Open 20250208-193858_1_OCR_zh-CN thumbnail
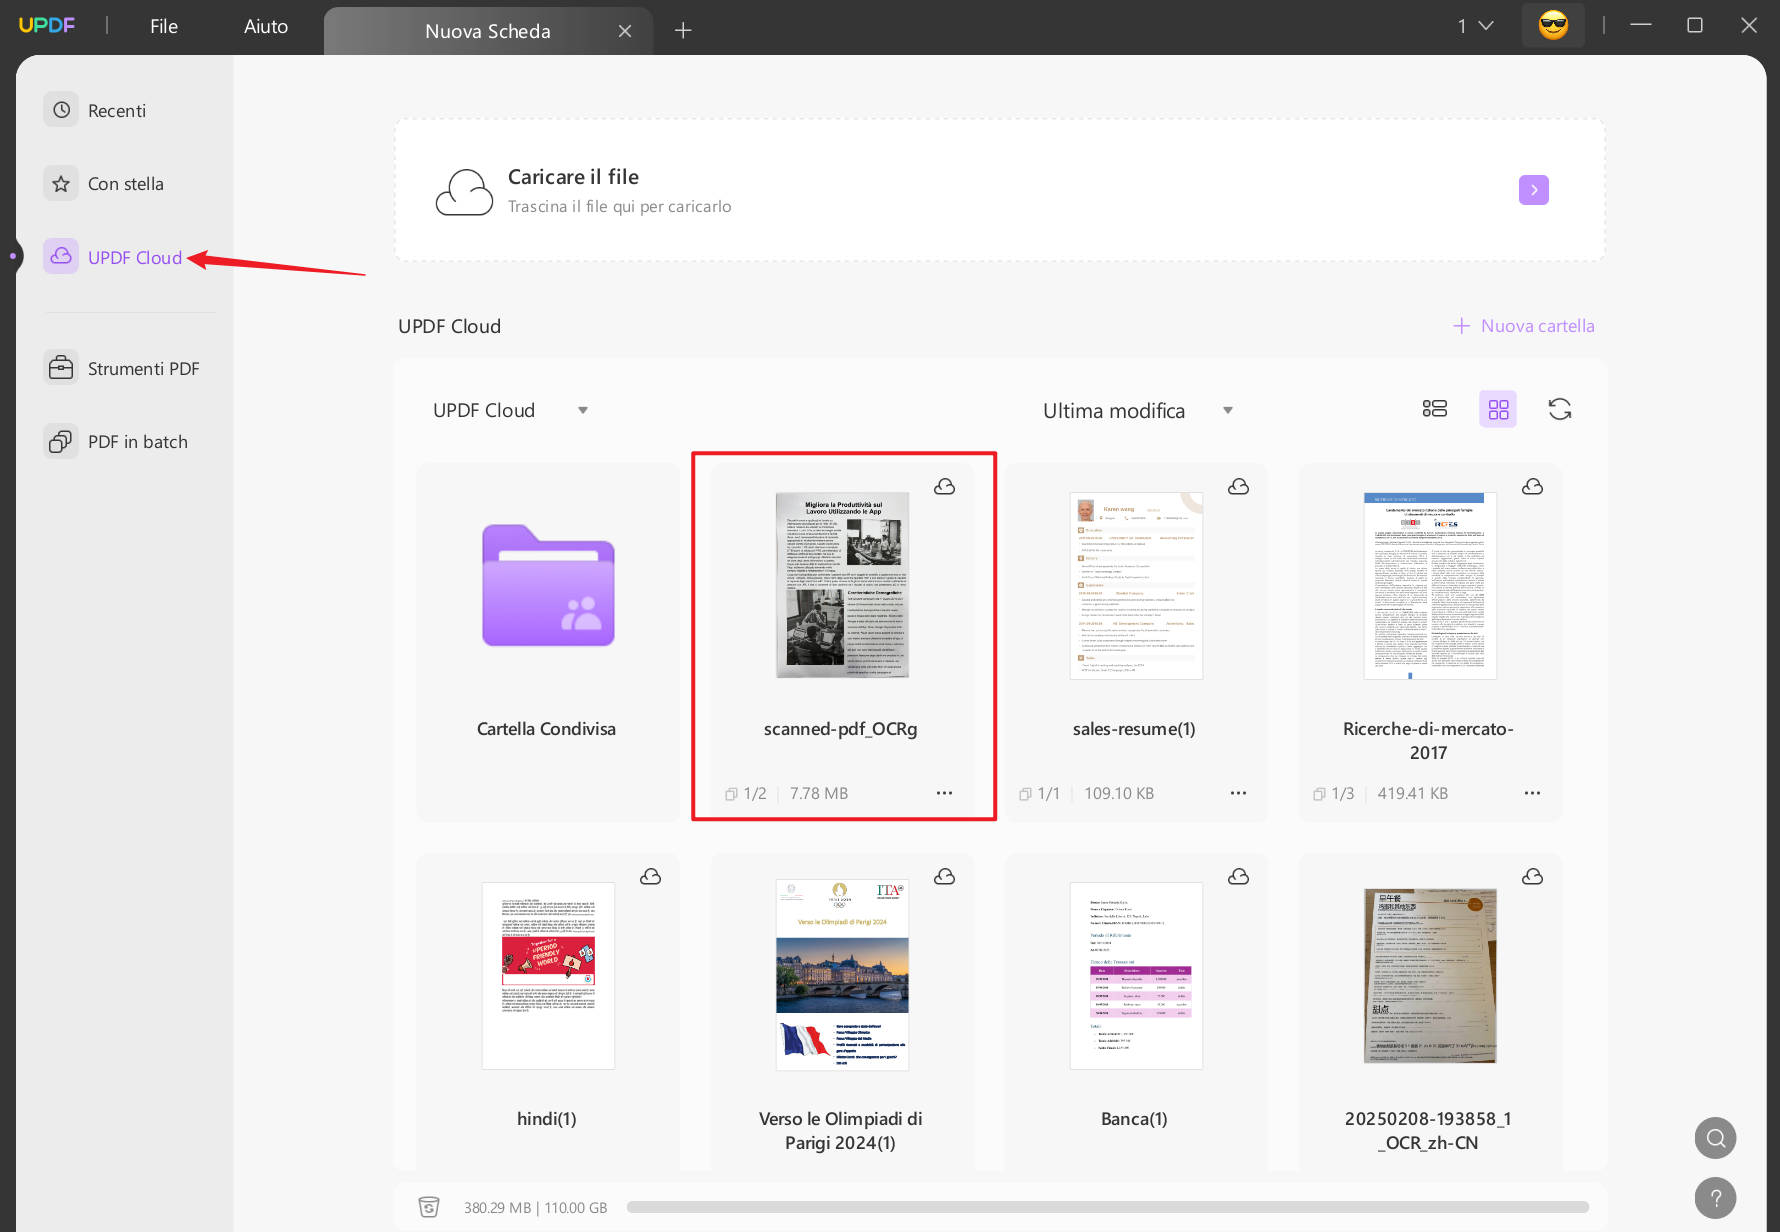The image size is (1780, 1232). coord(1430,975)
